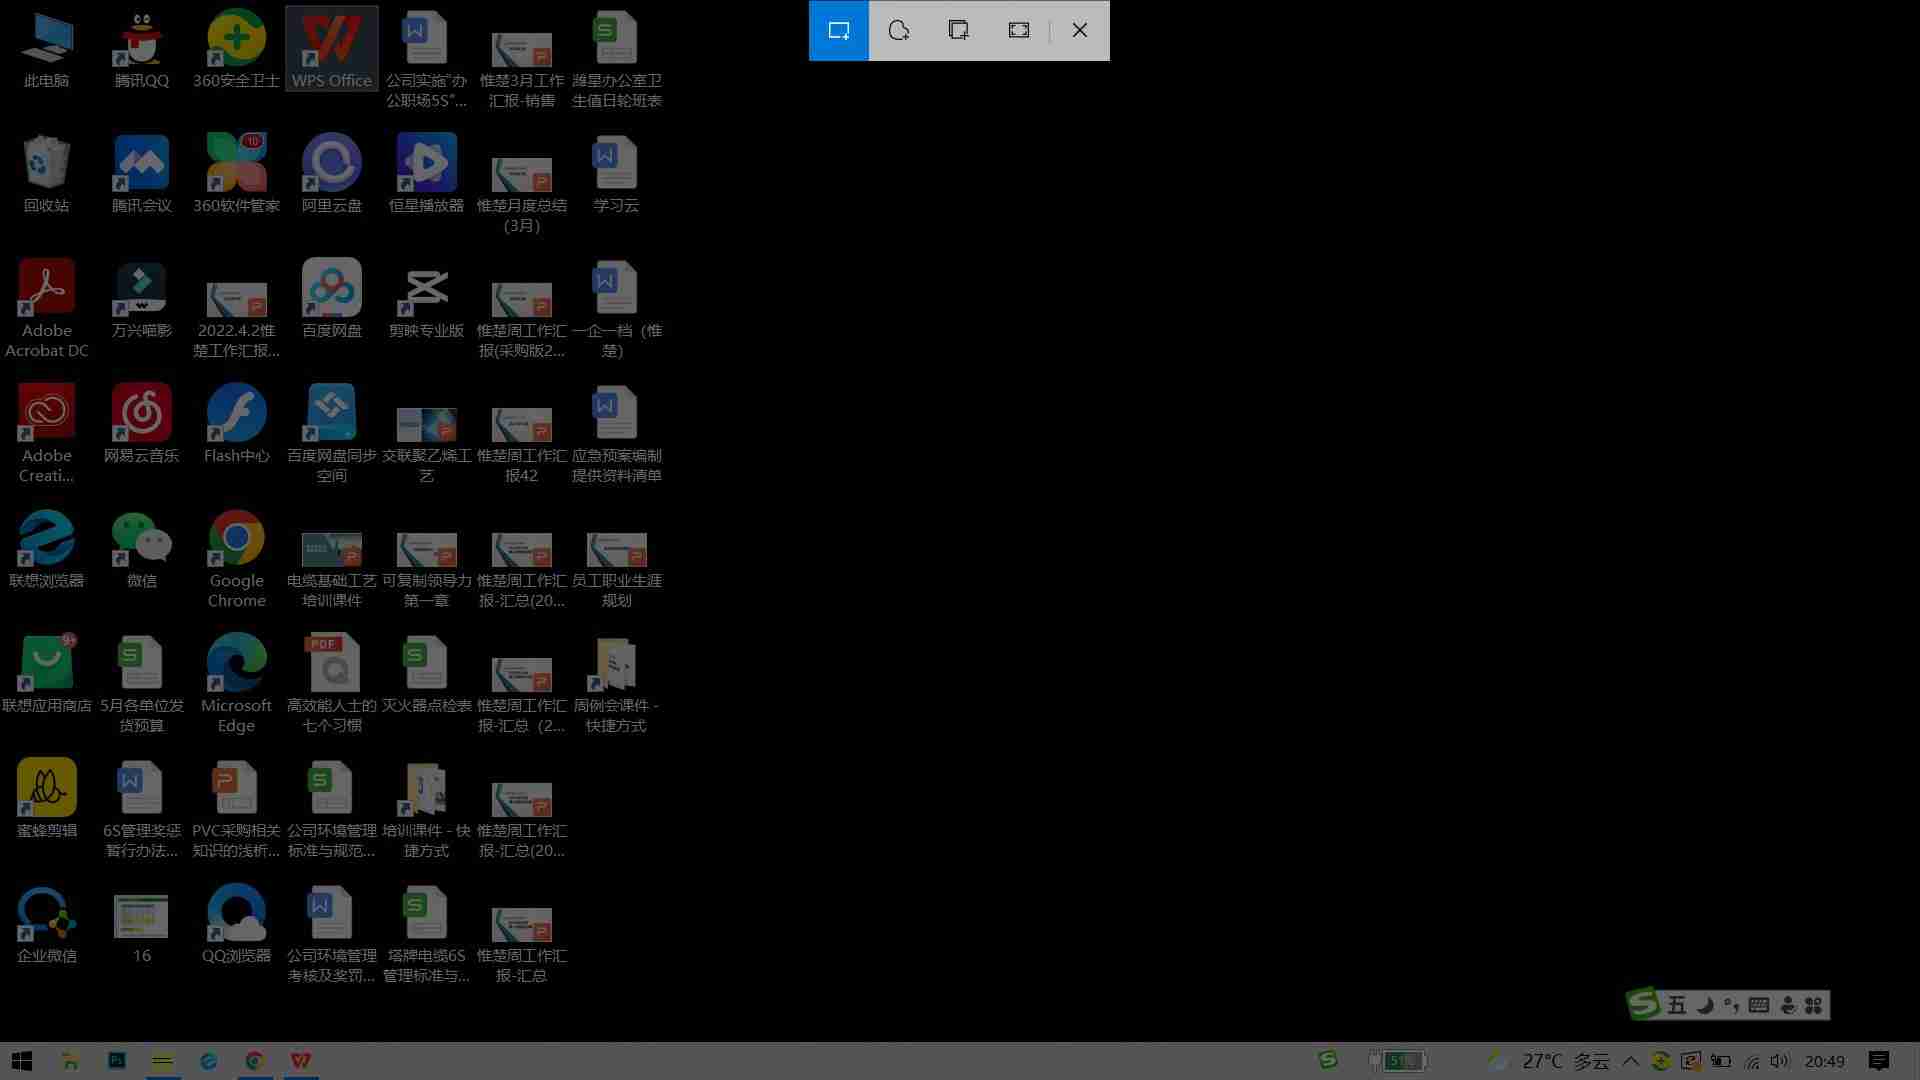1920x1080 pixels.
Task: Toggle window capture mode icon
Action: coord(960,29)
